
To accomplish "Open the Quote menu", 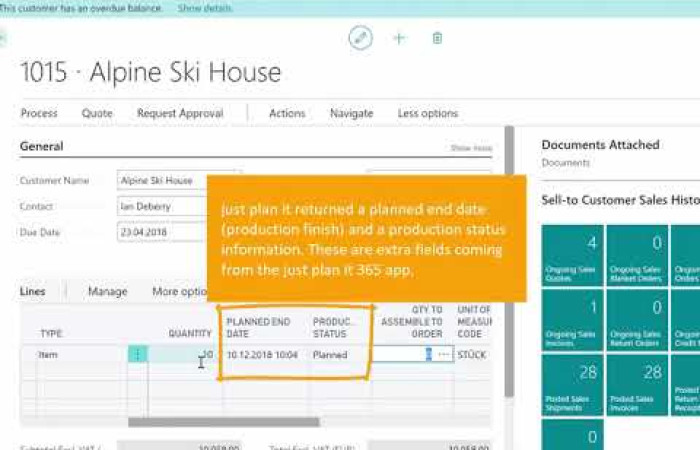I will click(x=97, y=113).
